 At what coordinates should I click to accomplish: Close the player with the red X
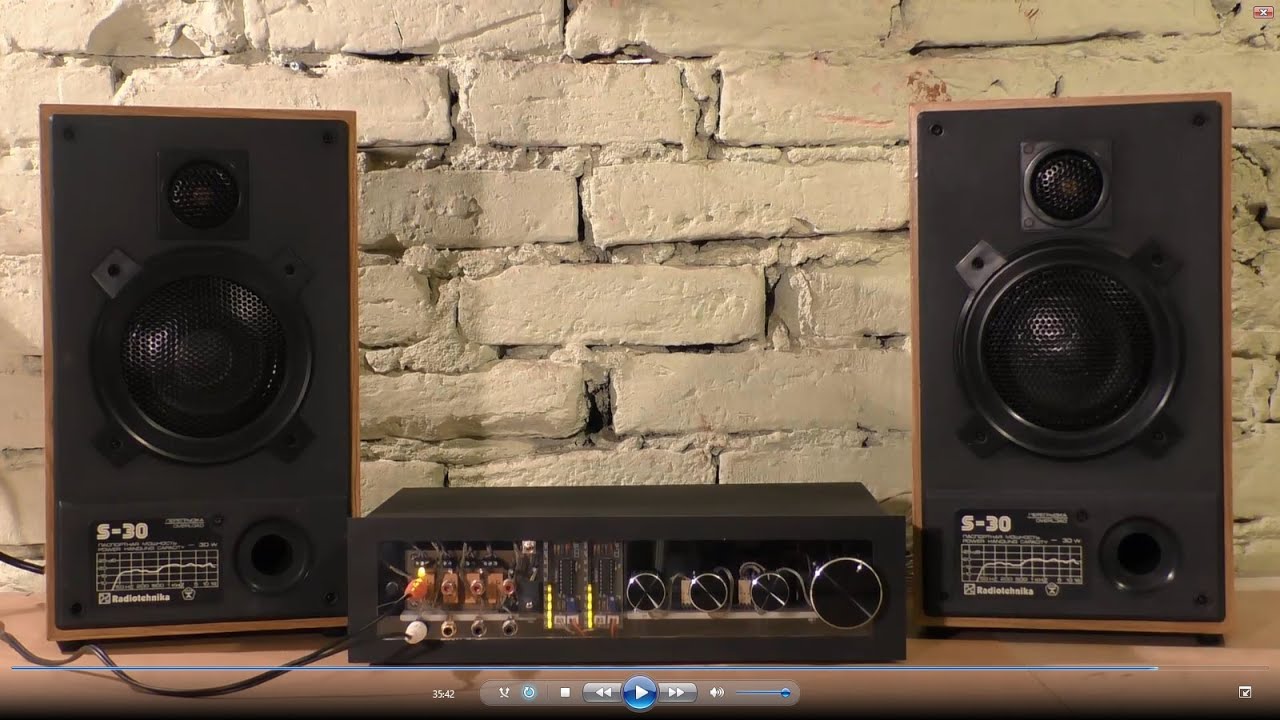[1263, 12]
